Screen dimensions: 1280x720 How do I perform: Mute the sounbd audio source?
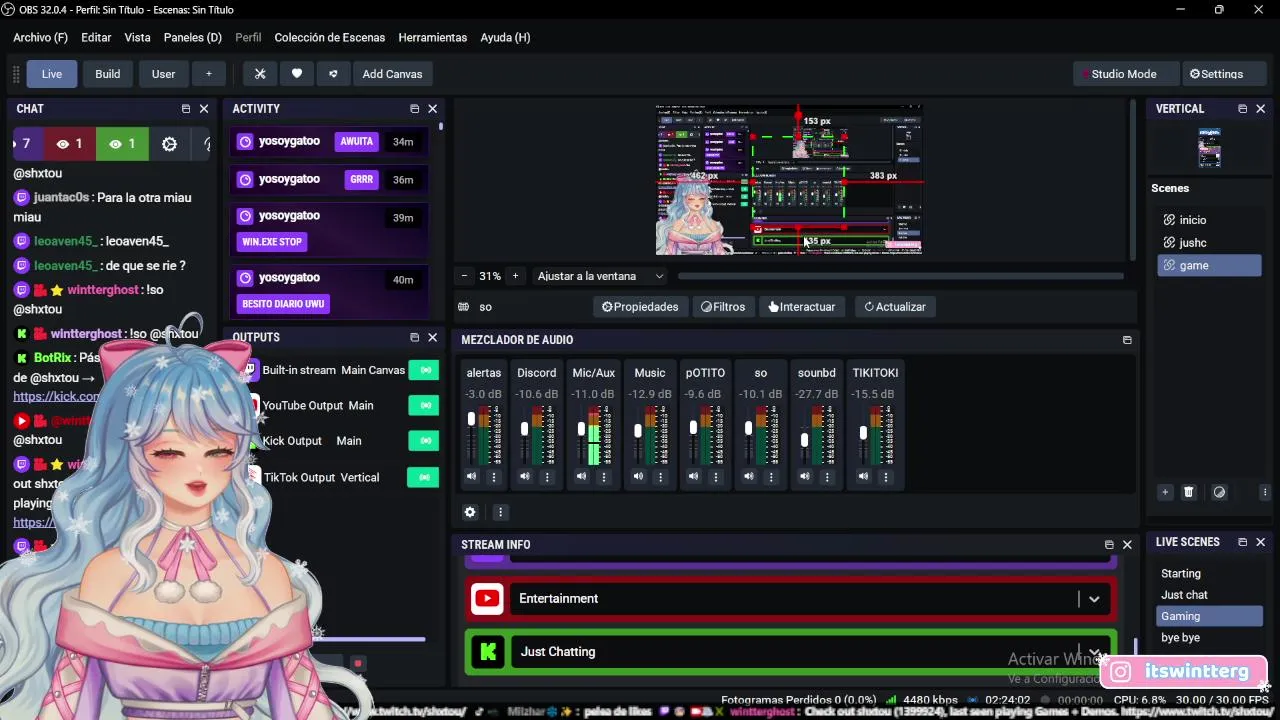805,477
